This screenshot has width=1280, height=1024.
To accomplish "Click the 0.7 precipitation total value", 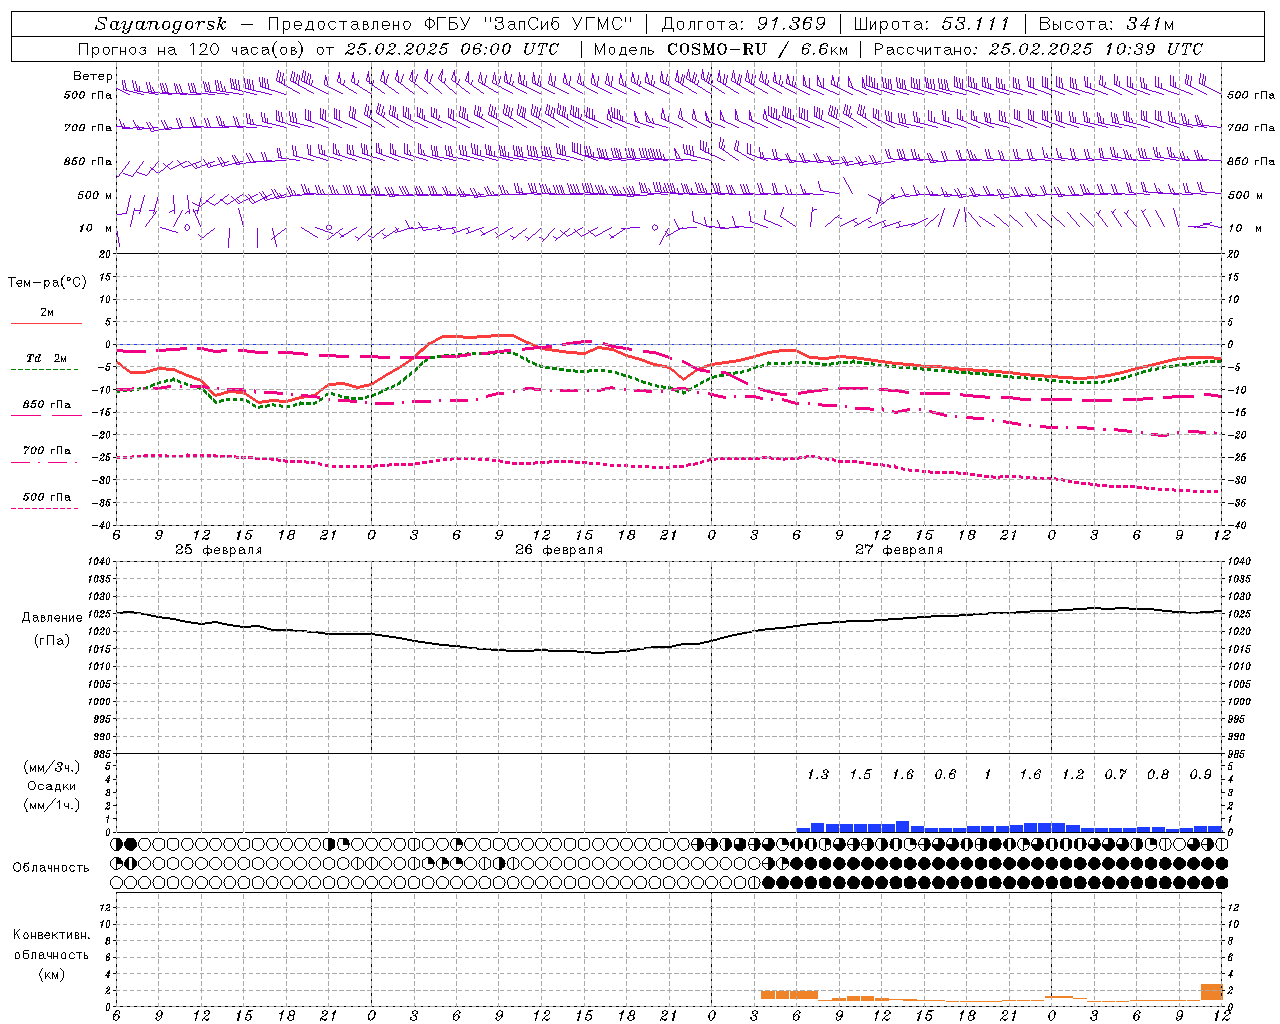I will point(1115,774).
